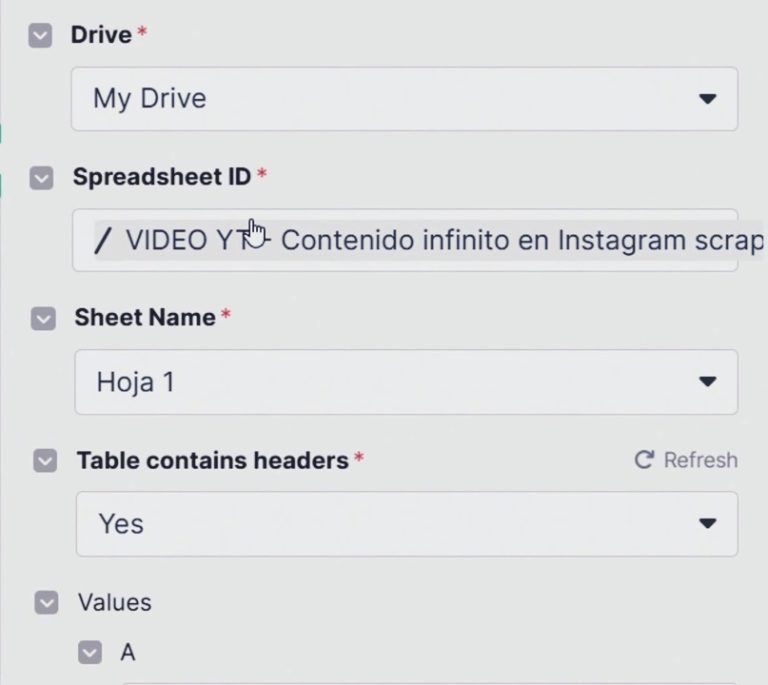Click the Table contains headers label

click(x=212, y=461)
